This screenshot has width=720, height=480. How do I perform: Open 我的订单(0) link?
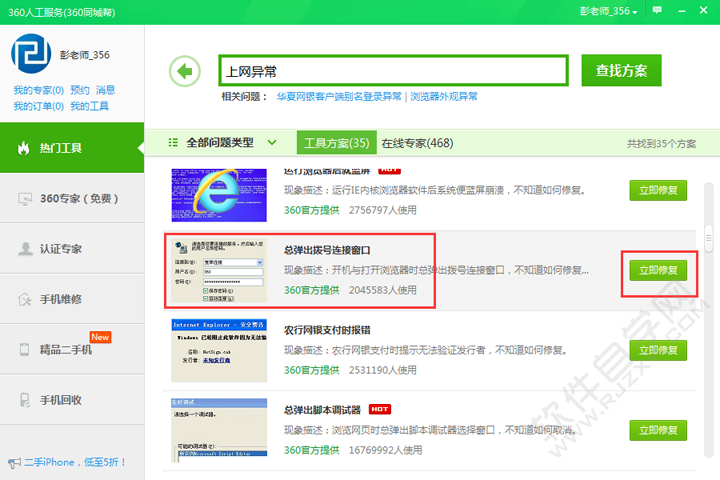[39, 106]
